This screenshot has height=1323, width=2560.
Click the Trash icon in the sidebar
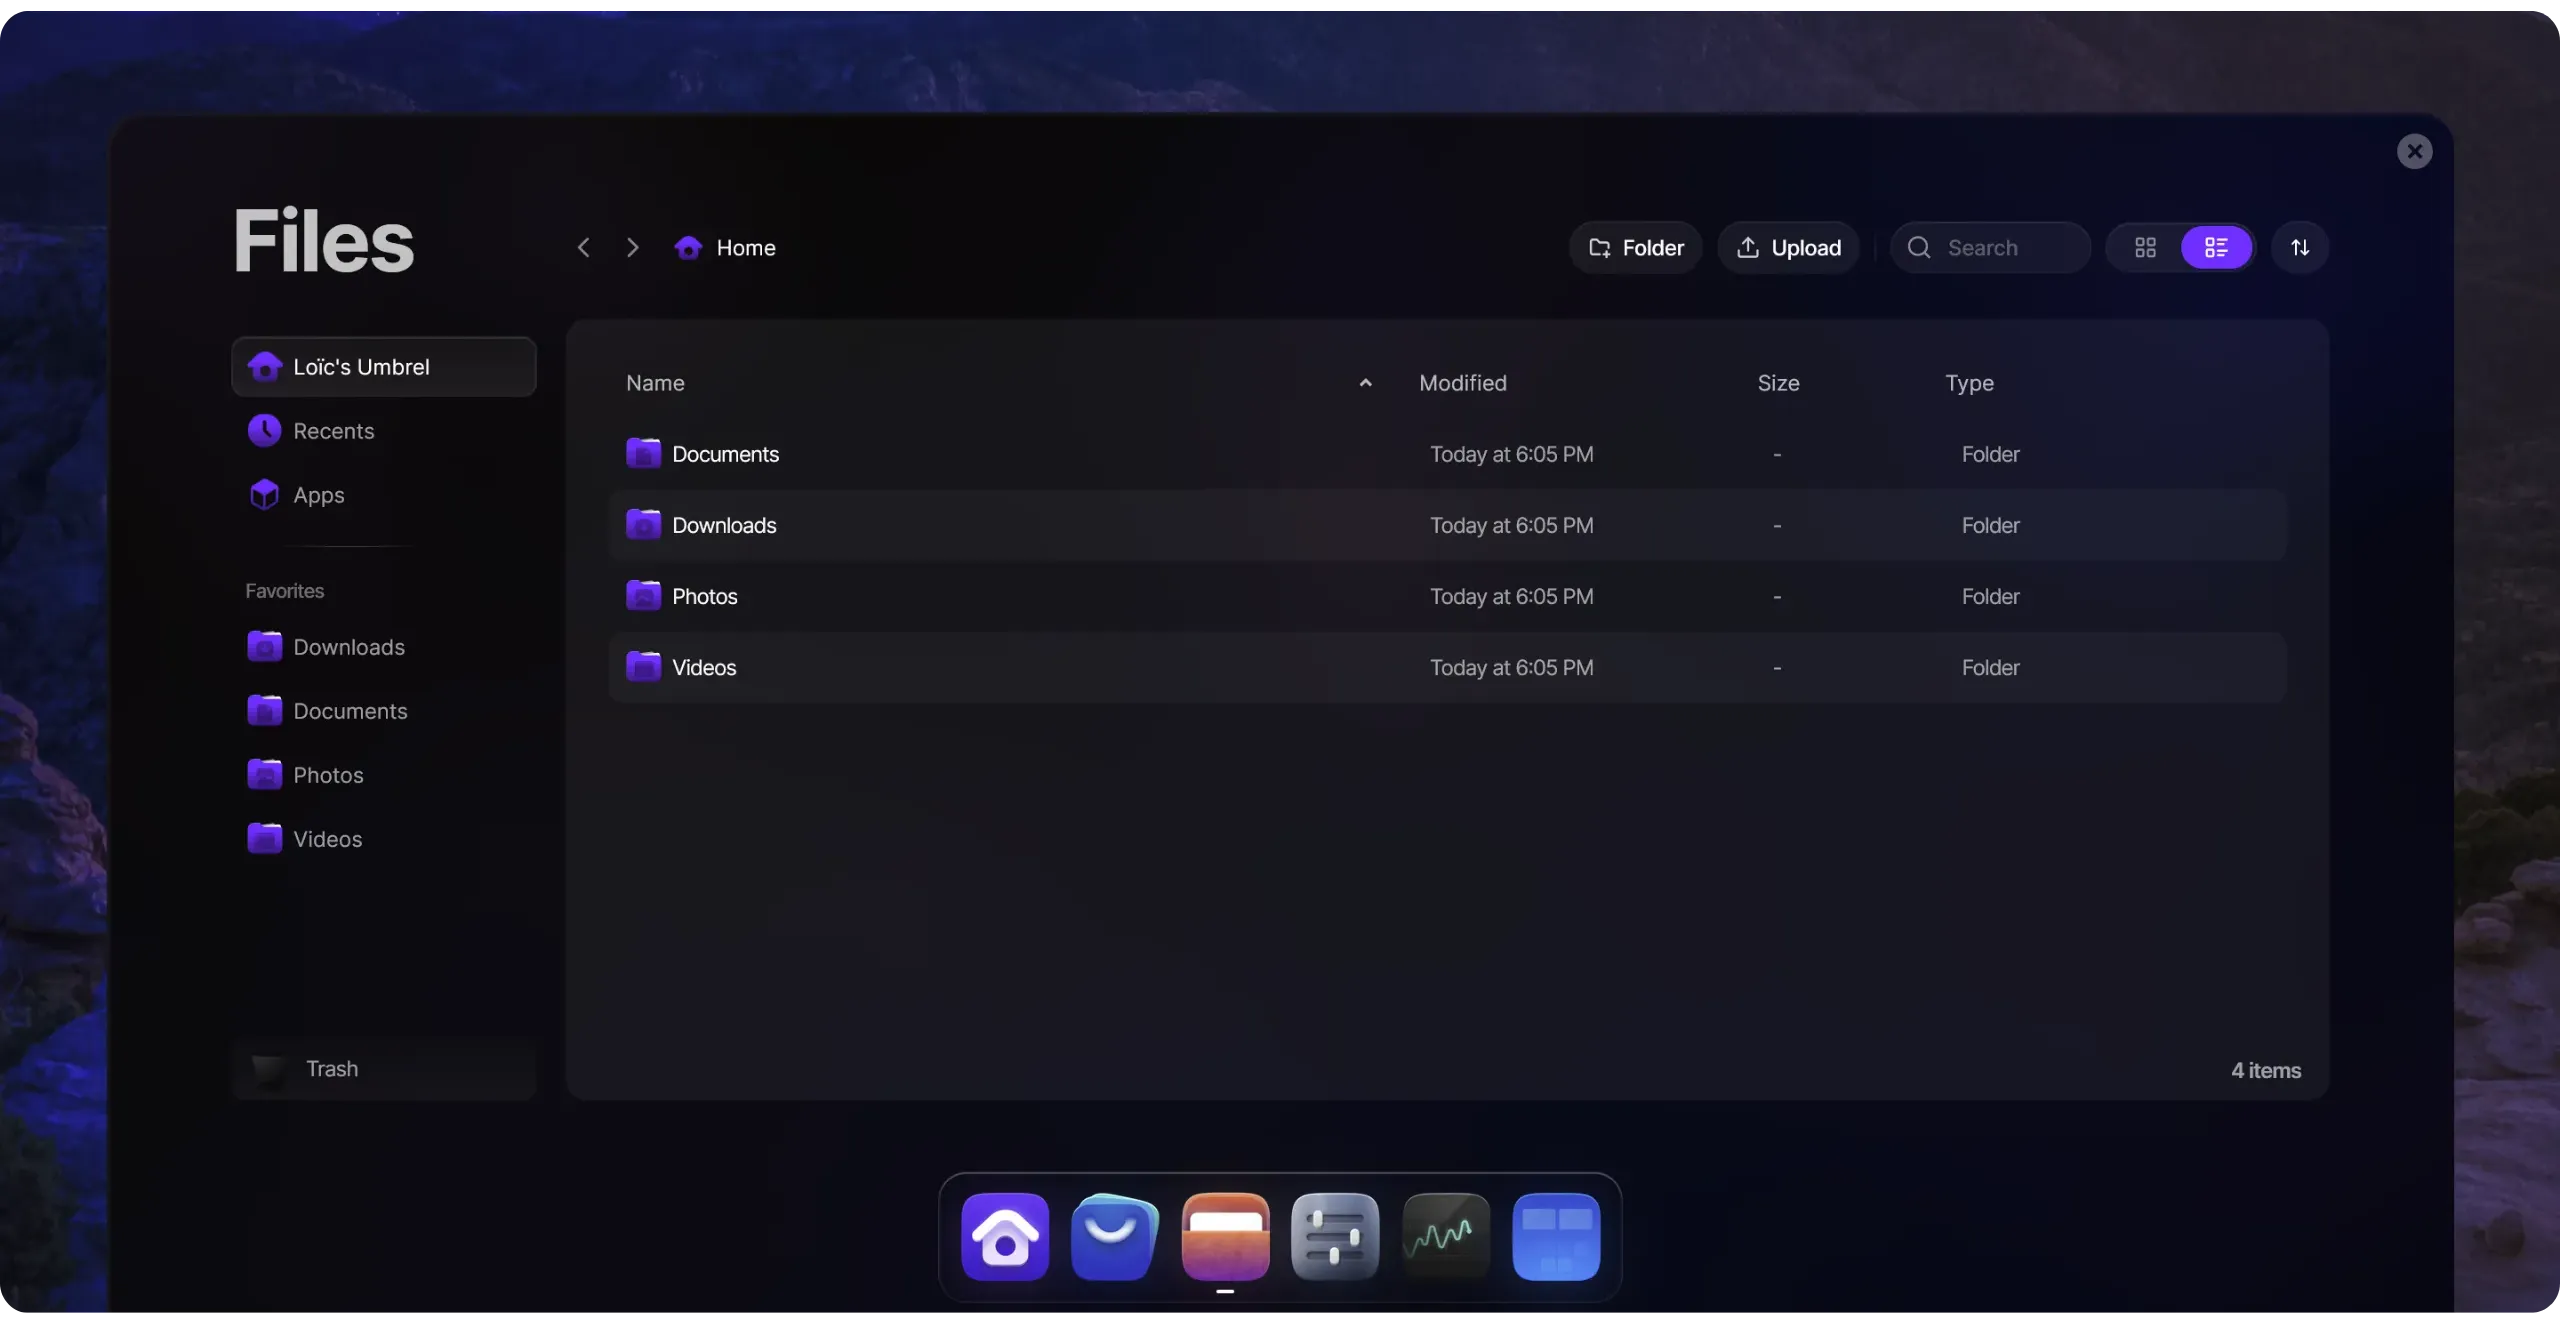coord(269,1069)
